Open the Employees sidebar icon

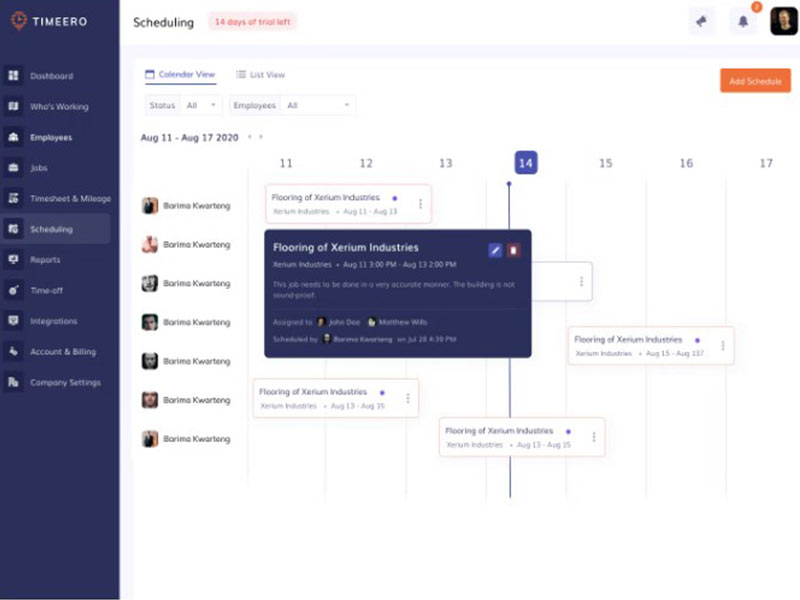point(13,137)
